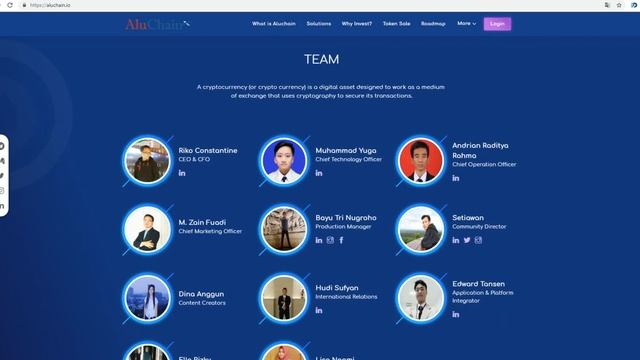The height and width of the screenshot is (360, 640).
Task: Click the CEO & CFO title
Action: pyautogui.click(x=194, y=160)
